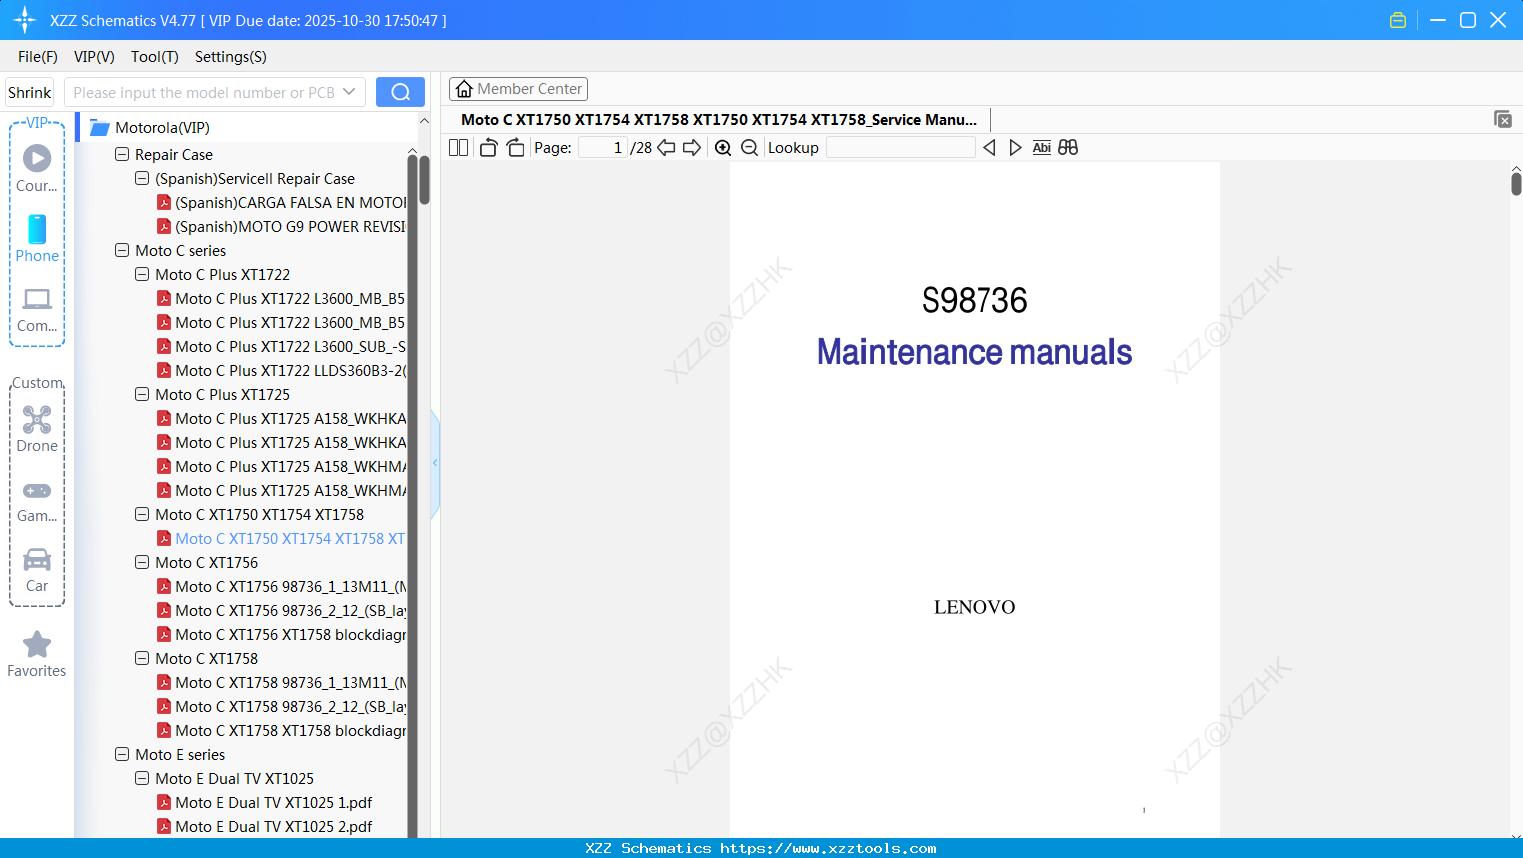The image size is (1523, 858).
Task: Open the Tool(T) menu
Action: 154,57
